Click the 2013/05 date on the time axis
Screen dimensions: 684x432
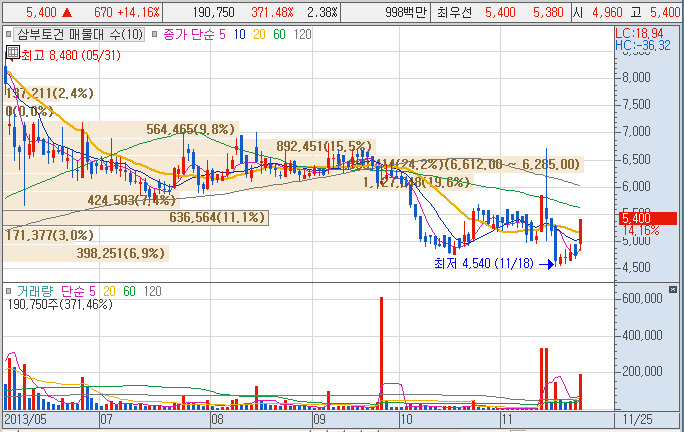click(25, 419)
